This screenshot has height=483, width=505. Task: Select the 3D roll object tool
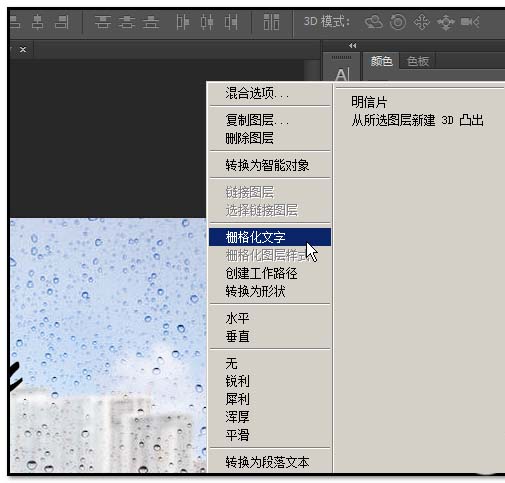click(x=398, y=22)
